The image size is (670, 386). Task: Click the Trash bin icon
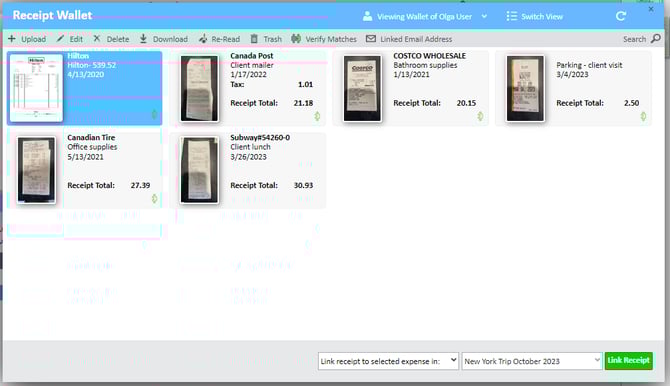click(x=254, y=39)
